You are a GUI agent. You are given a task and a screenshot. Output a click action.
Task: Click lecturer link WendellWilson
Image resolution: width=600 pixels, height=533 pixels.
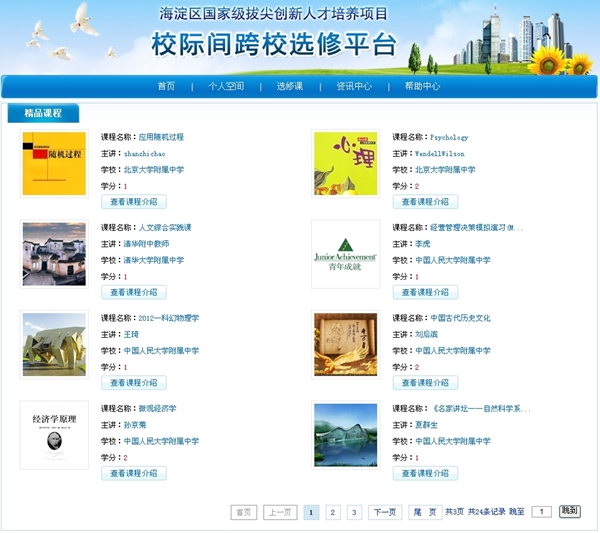coord(440,154)
